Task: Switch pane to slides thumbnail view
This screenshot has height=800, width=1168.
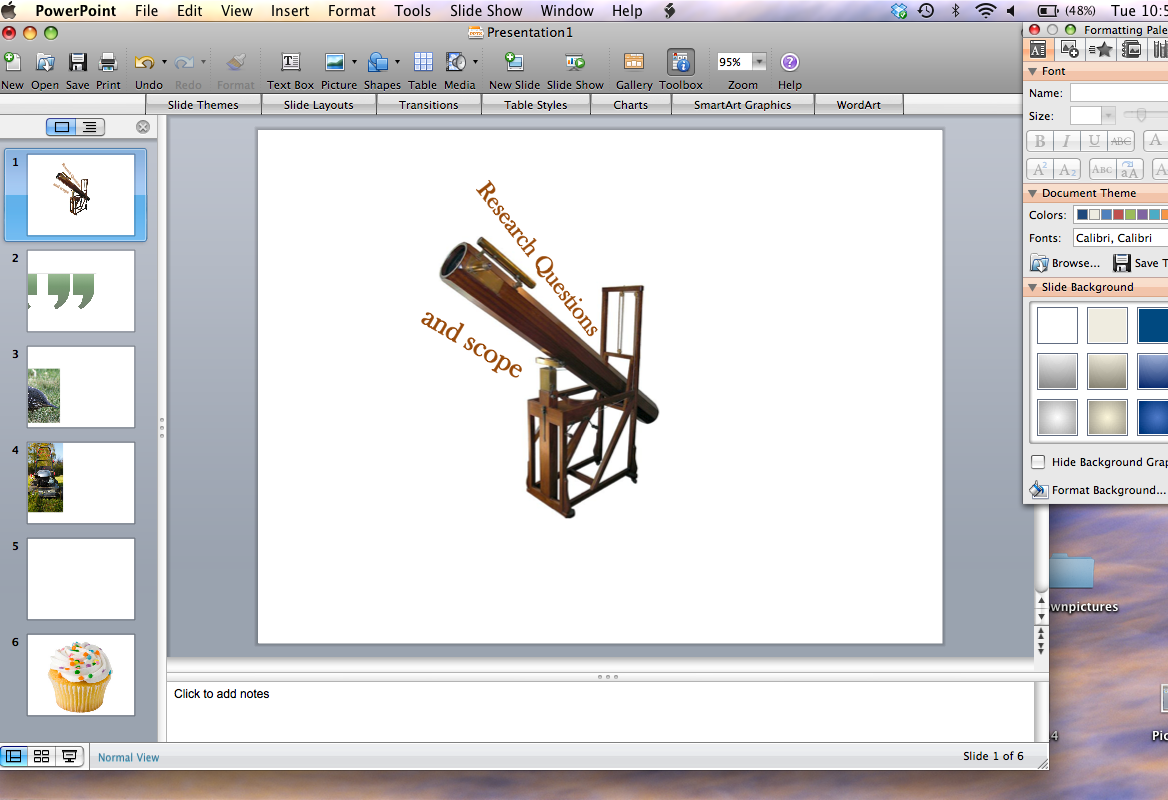Action: tap(61, 127)
